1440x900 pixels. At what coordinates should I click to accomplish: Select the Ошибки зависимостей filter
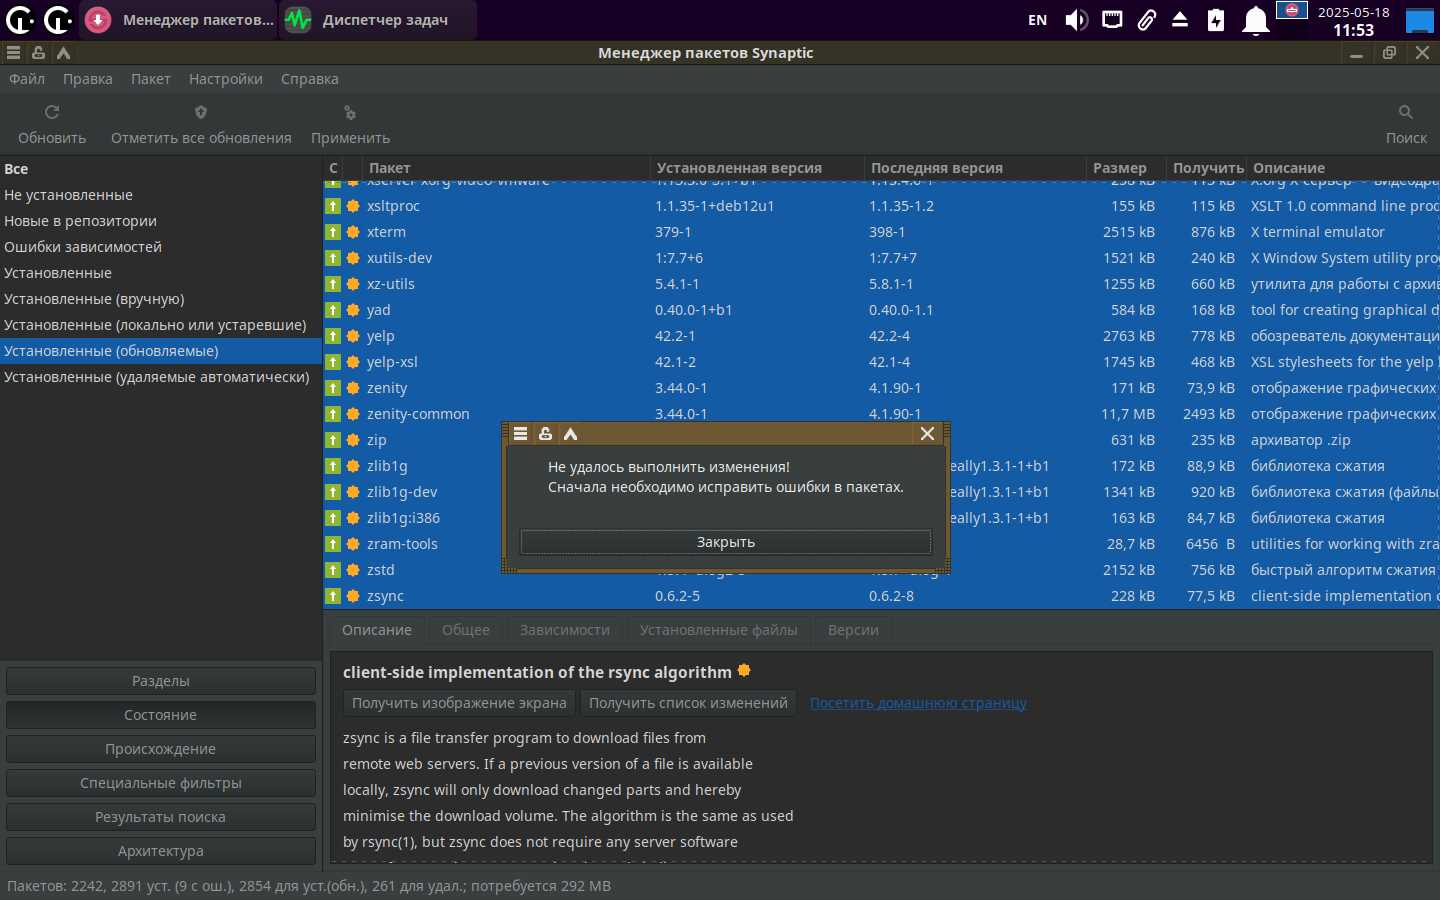click(161, 247)
